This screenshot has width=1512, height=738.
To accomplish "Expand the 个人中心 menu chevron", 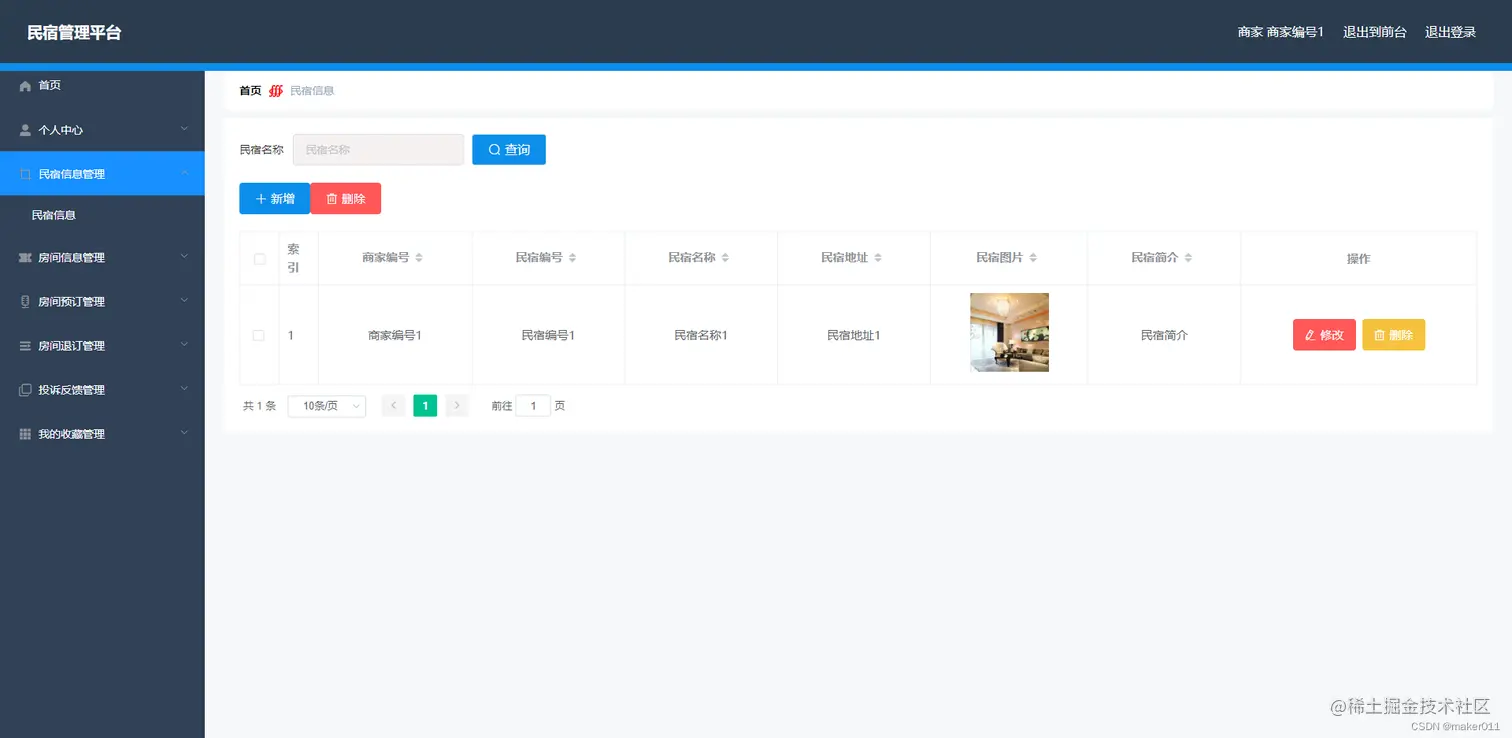I will (x=184, y=129).
